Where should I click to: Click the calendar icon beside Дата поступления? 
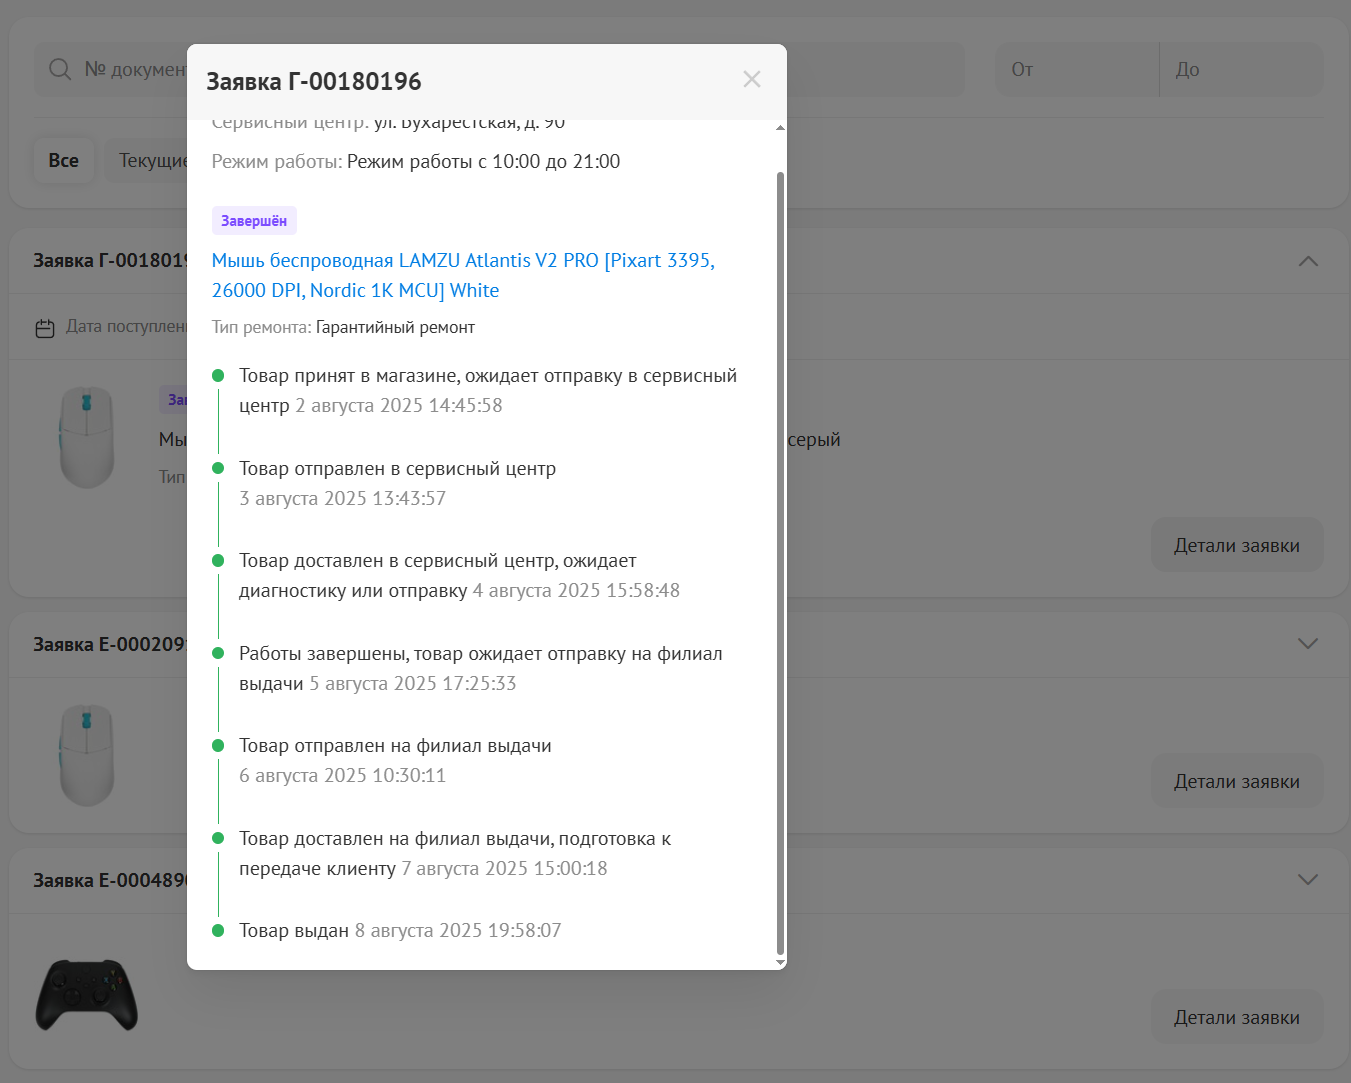click(45, 328)
